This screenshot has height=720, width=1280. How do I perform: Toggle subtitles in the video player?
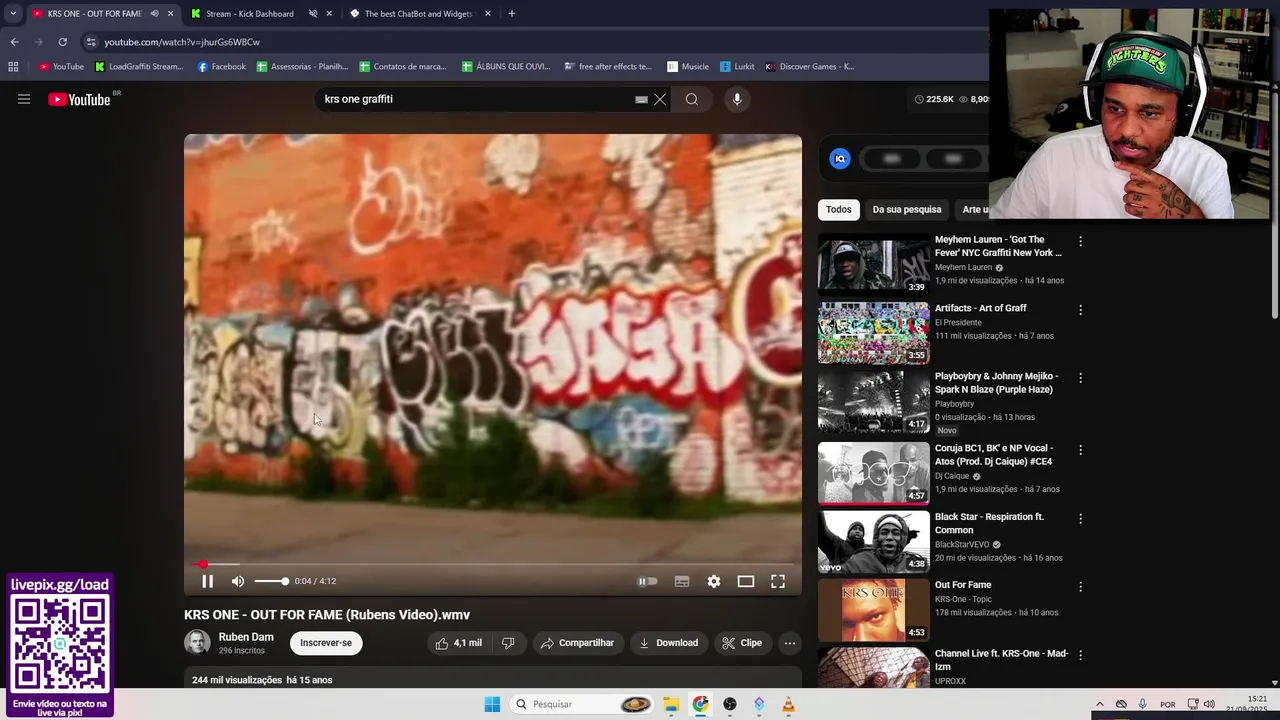[x=682, y=581]
